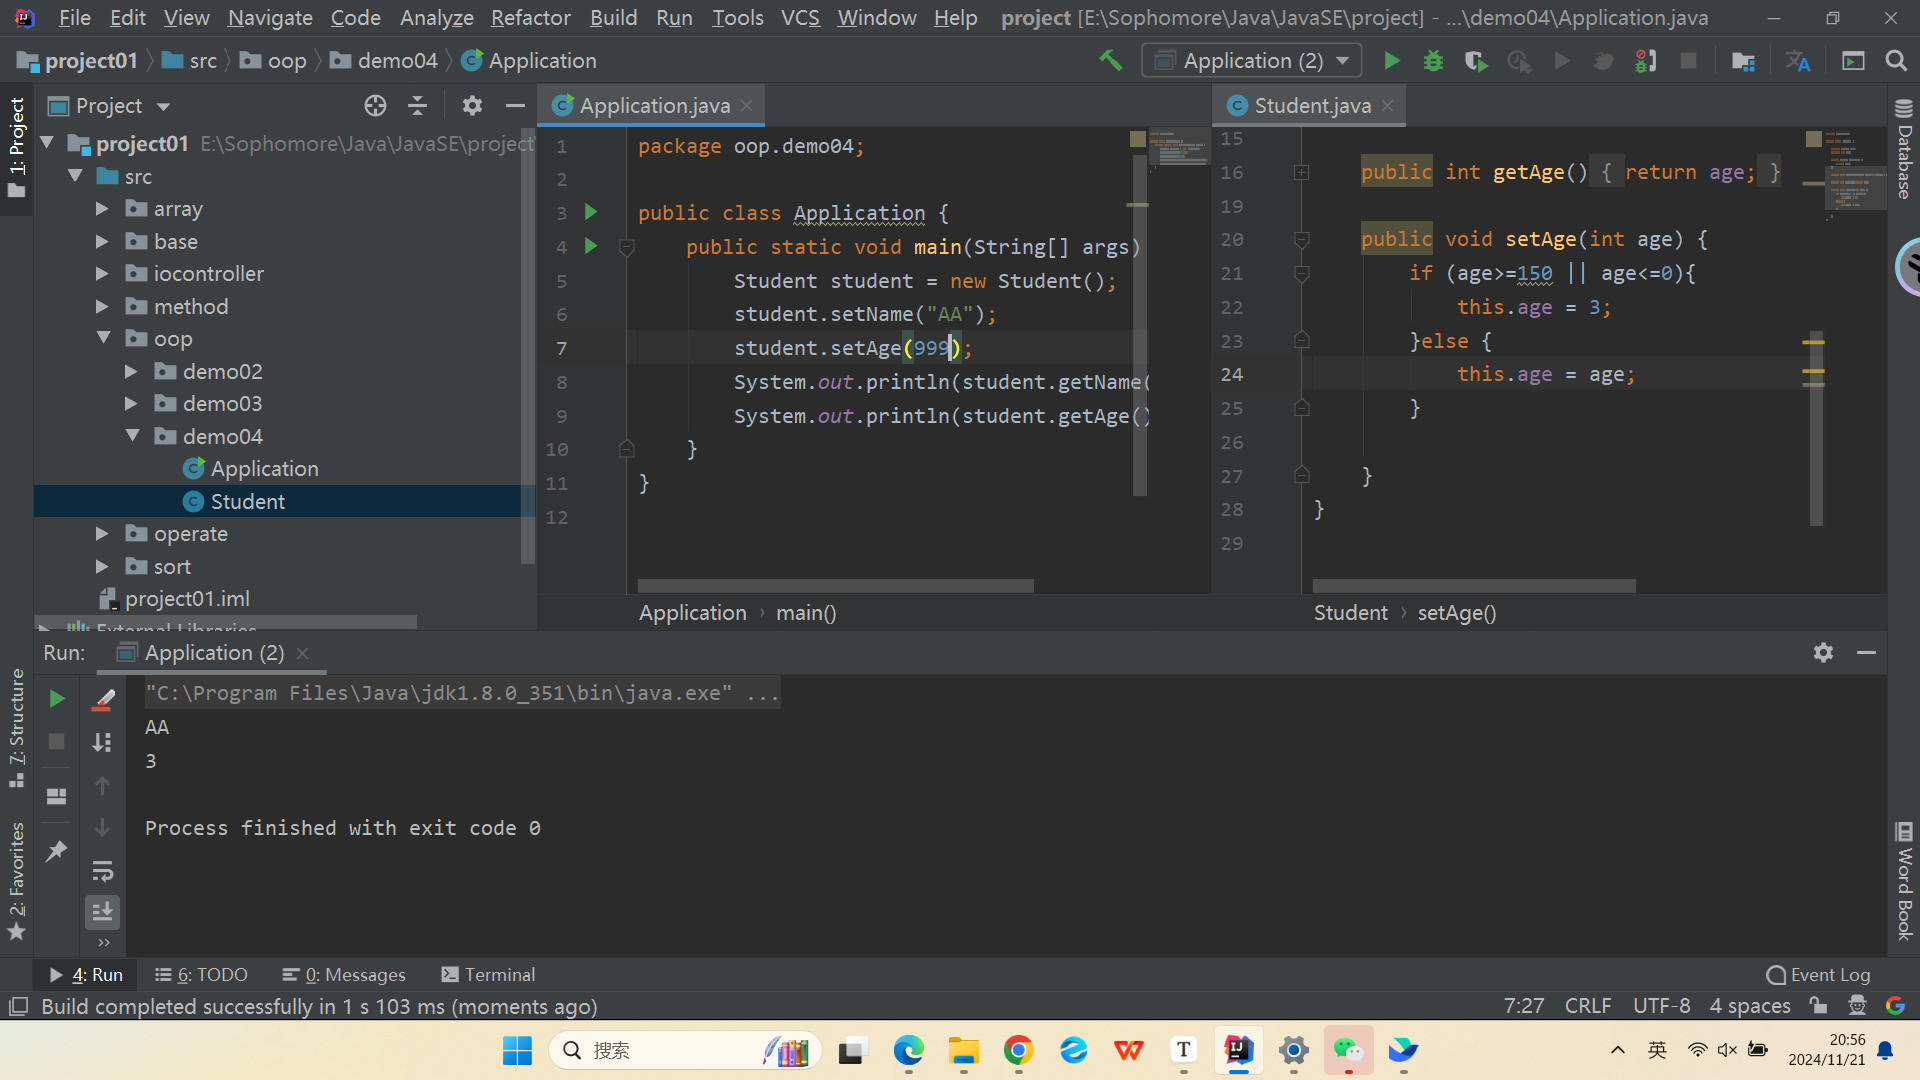Click Rerun green arrow in Run panel
This screenshot has width=1920, height=1080.
tap(57, 699)
